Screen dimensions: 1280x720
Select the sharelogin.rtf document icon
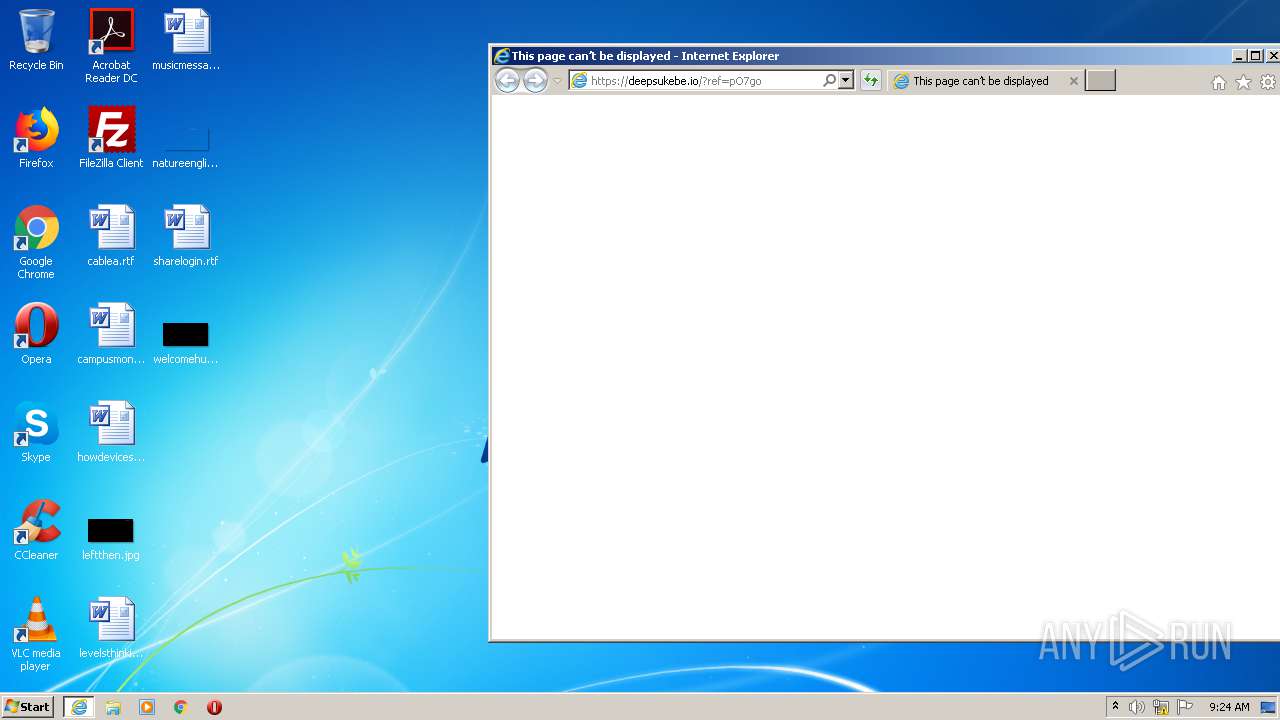(x=186, y=236)
